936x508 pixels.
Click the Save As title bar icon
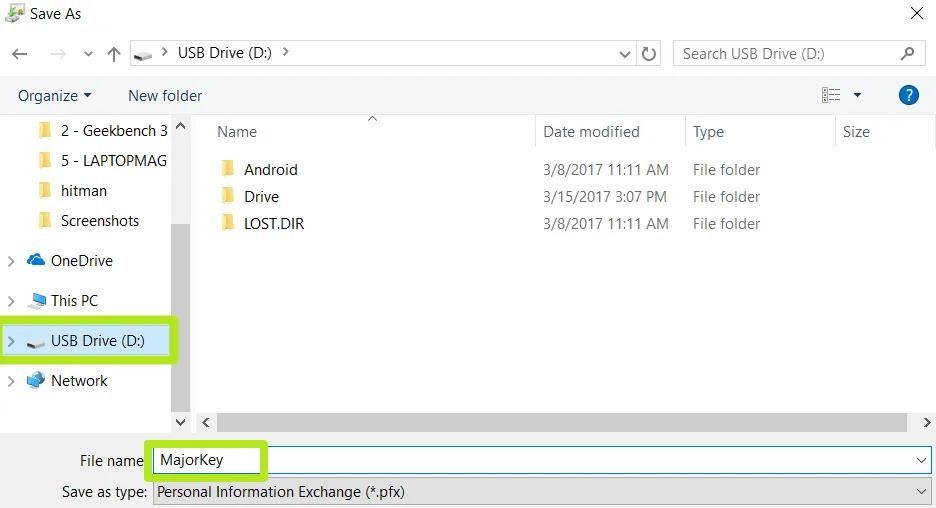14,13
